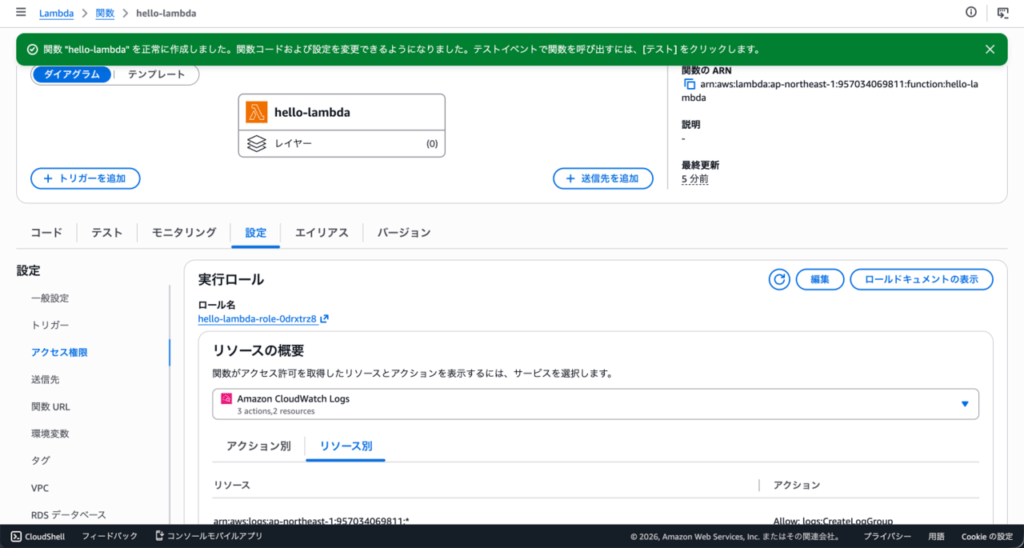Viewport: 1024px width, 548px height.
Task: Go to 関数 breadcrumb
Action: 104,13
